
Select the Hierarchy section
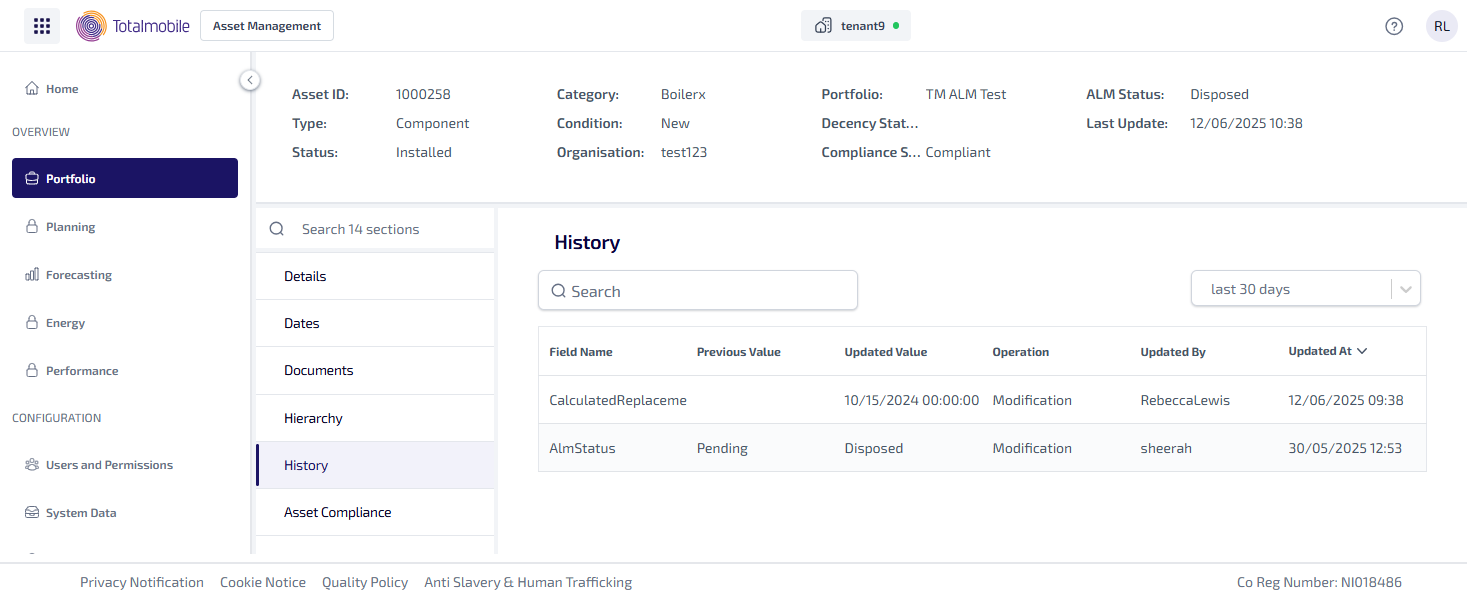point(313,418)
